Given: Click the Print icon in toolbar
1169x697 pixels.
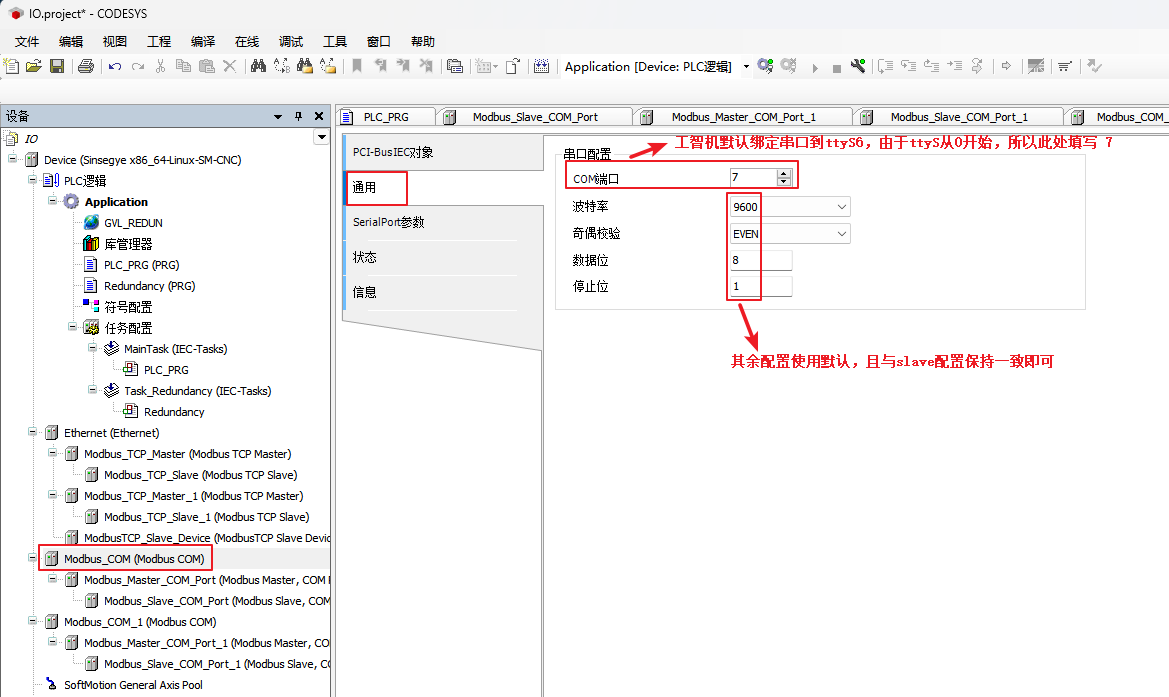Looking at the screenshot, I should point(86,66).
